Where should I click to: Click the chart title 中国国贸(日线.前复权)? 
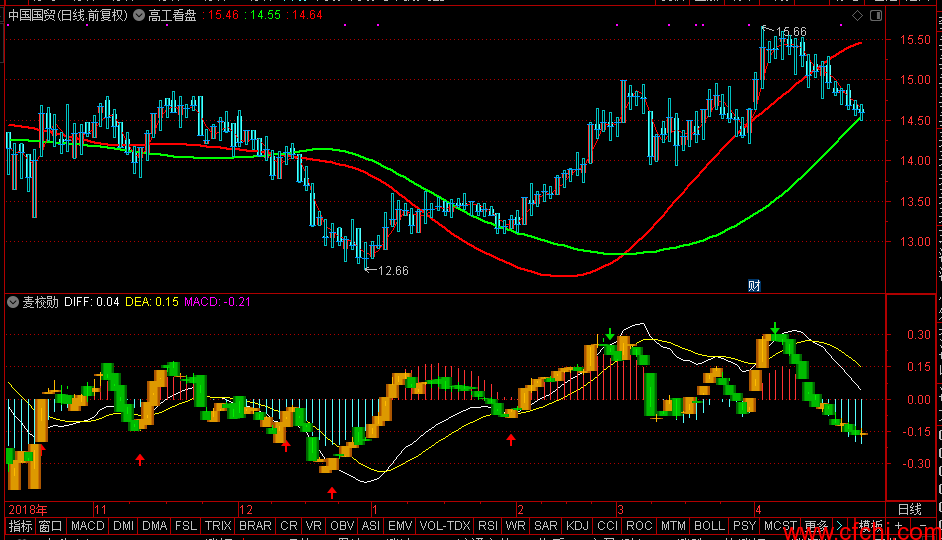[68, 15]
